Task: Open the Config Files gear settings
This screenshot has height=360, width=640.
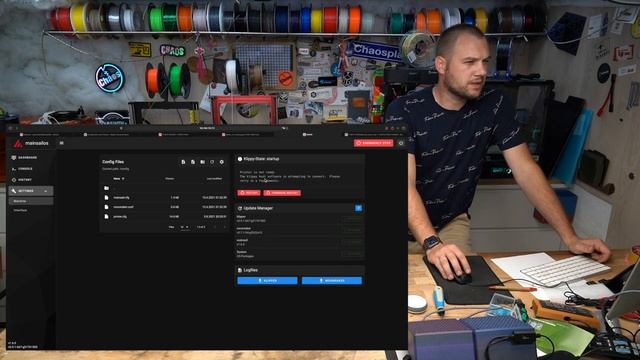Action: (222, 162)
